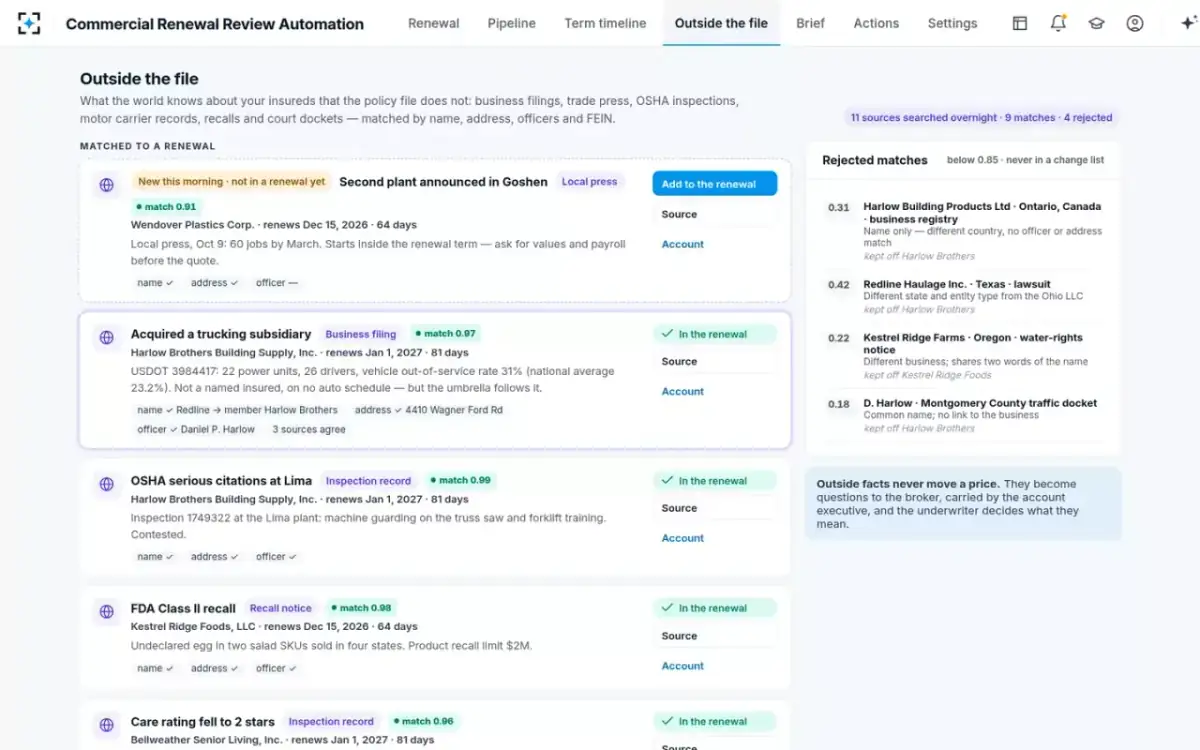
Task: Switch to the Pipeline tab
Action: [511, 23]
